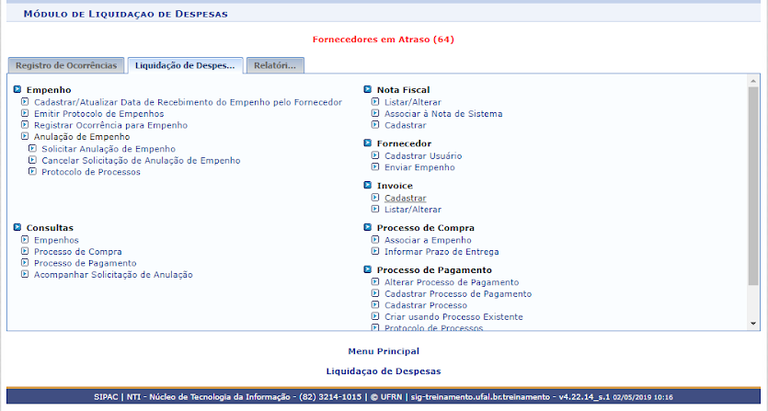768x411 pixels.
Task: Open the Associar a Empenho link
Action: pos(428,240)
